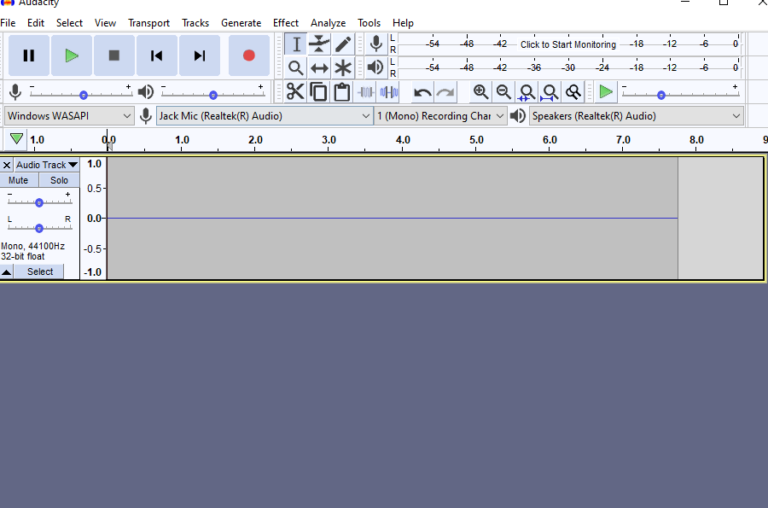Zoom Out on the timeline

click(504, 92)
